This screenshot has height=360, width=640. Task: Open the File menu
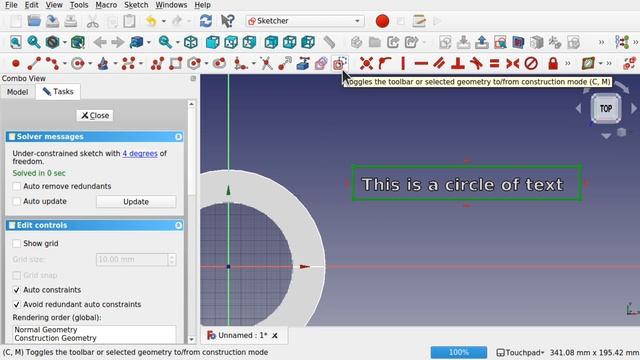(11, 5)
